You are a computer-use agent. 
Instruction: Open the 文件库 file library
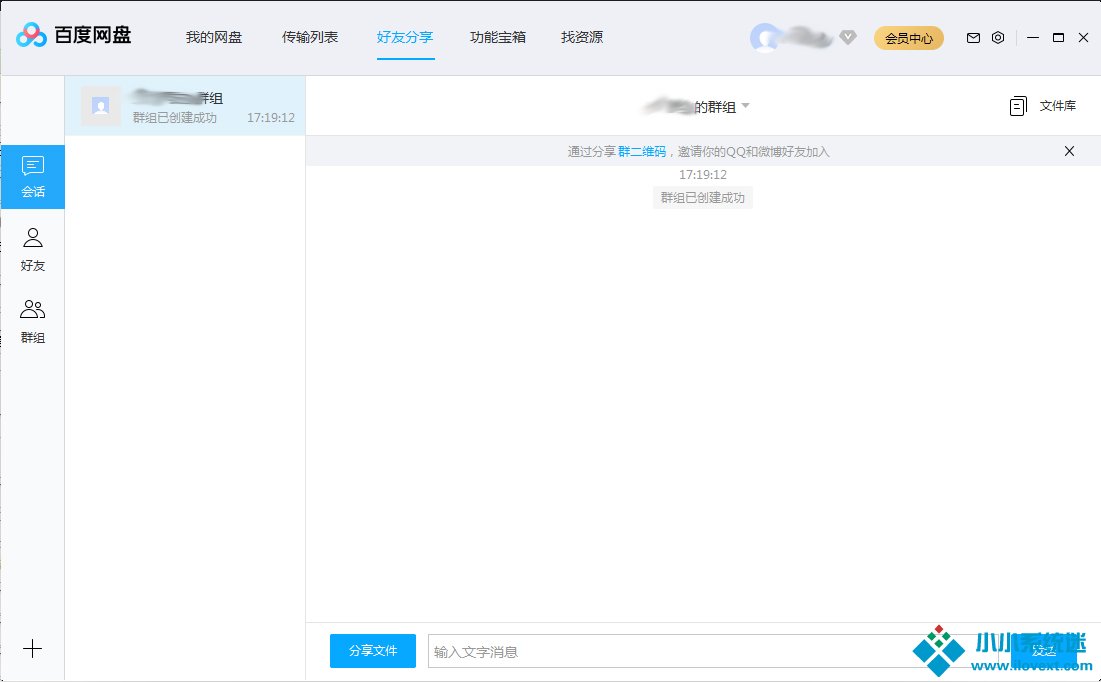(1043, 106)
